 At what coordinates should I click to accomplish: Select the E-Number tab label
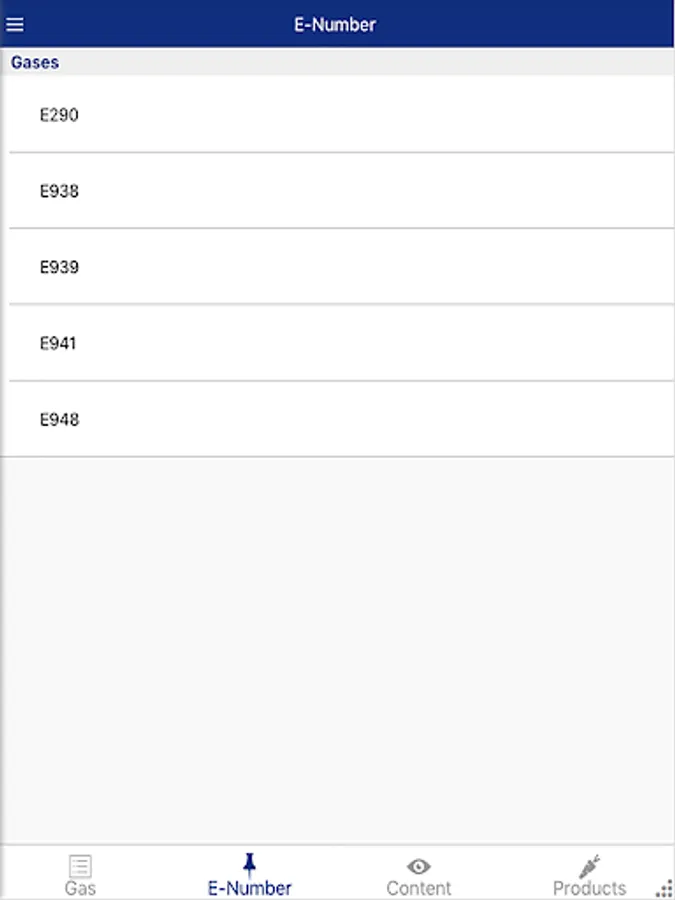(249, 888)
